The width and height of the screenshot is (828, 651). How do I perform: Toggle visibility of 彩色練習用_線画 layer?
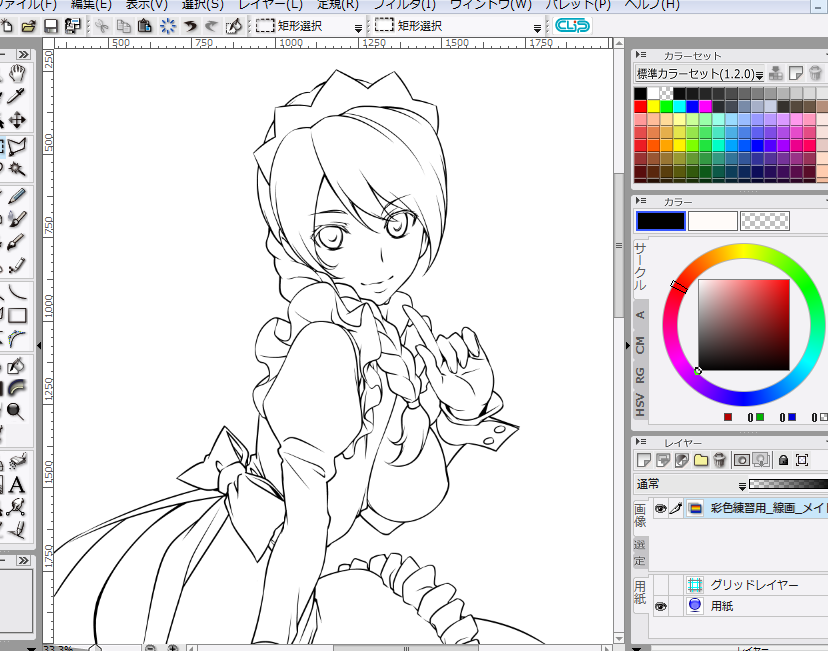pyautogui.click(x=660, y=508)
